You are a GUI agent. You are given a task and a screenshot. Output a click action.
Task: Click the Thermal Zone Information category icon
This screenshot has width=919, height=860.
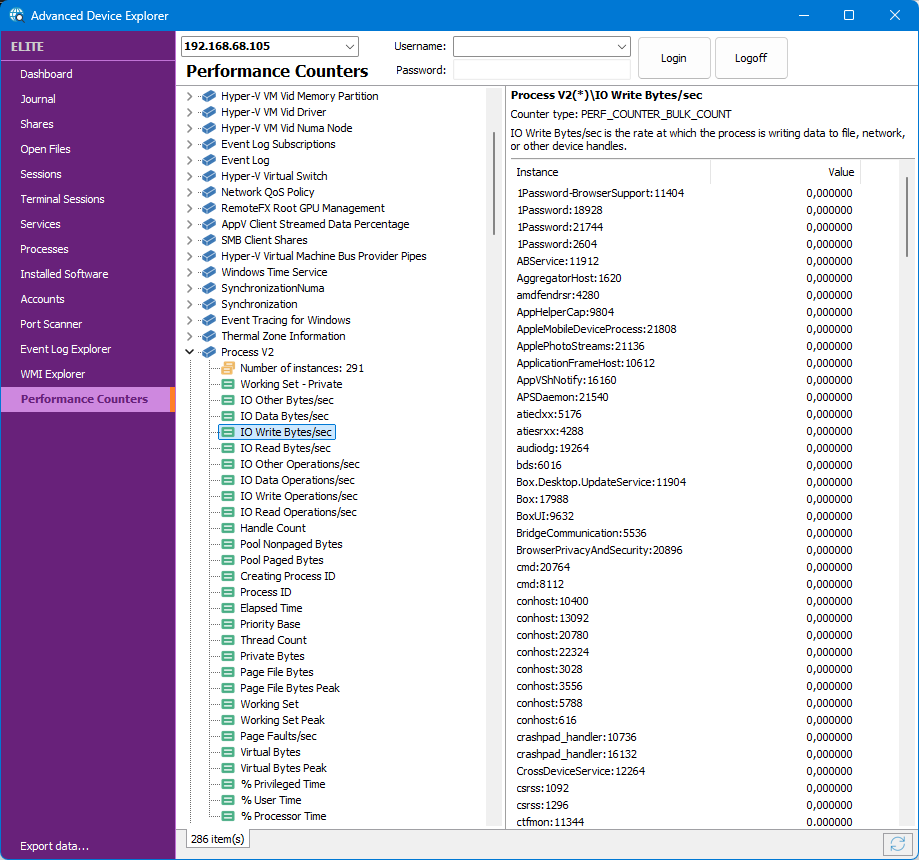tap(208, 336)
